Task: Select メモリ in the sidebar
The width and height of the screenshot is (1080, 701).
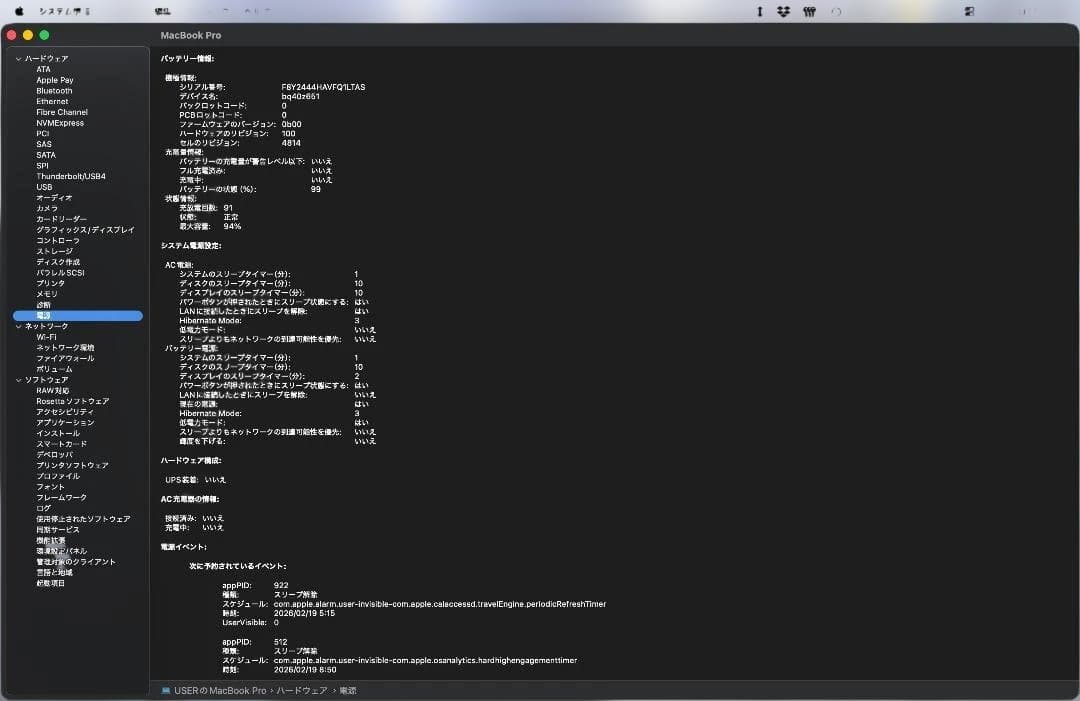Action: click(47, 294)
